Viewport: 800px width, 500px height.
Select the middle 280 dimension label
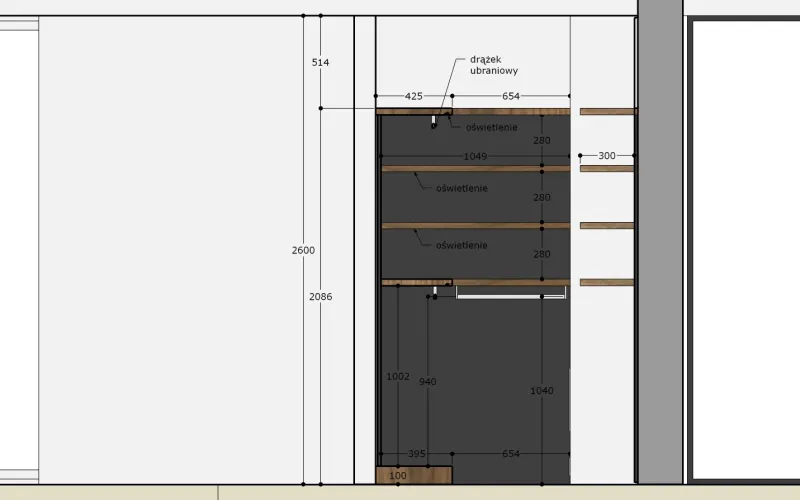click(x=542, y=197)
